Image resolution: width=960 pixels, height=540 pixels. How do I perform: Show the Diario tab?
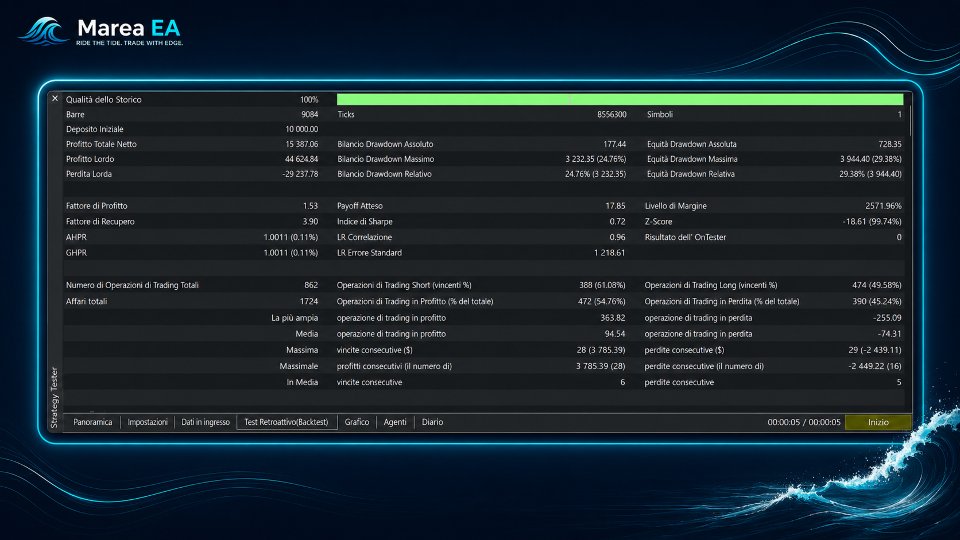pyautogui.click(x=432, y=422)
